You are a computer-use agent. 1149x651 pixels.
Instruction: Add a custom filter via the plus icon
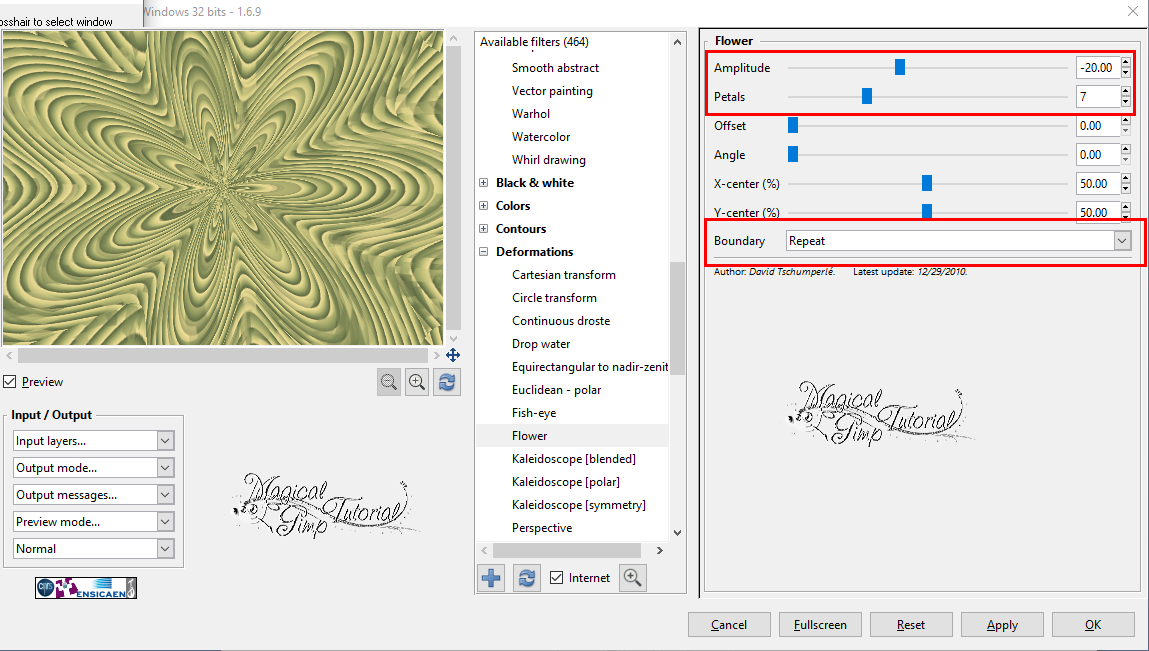coord(490,577)
